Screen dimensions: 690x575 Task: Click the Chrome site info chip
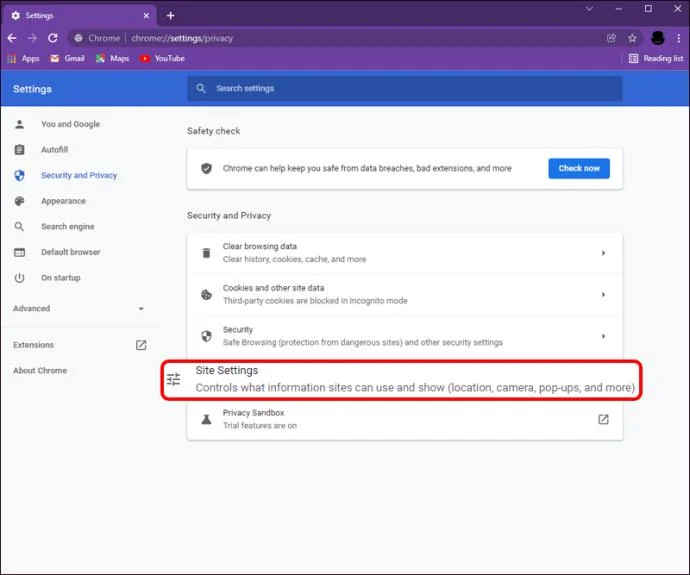point(97,38)
